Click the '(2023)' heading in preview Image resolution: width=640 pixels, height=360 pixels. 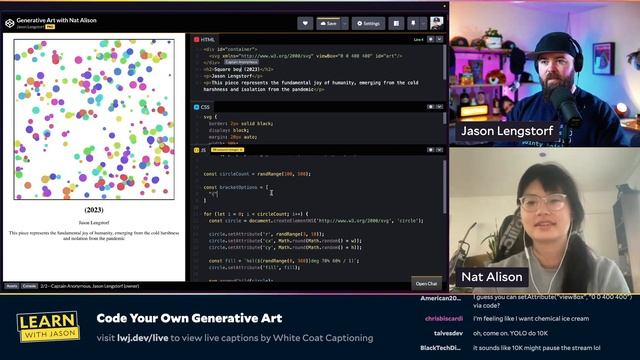[94, 210]
